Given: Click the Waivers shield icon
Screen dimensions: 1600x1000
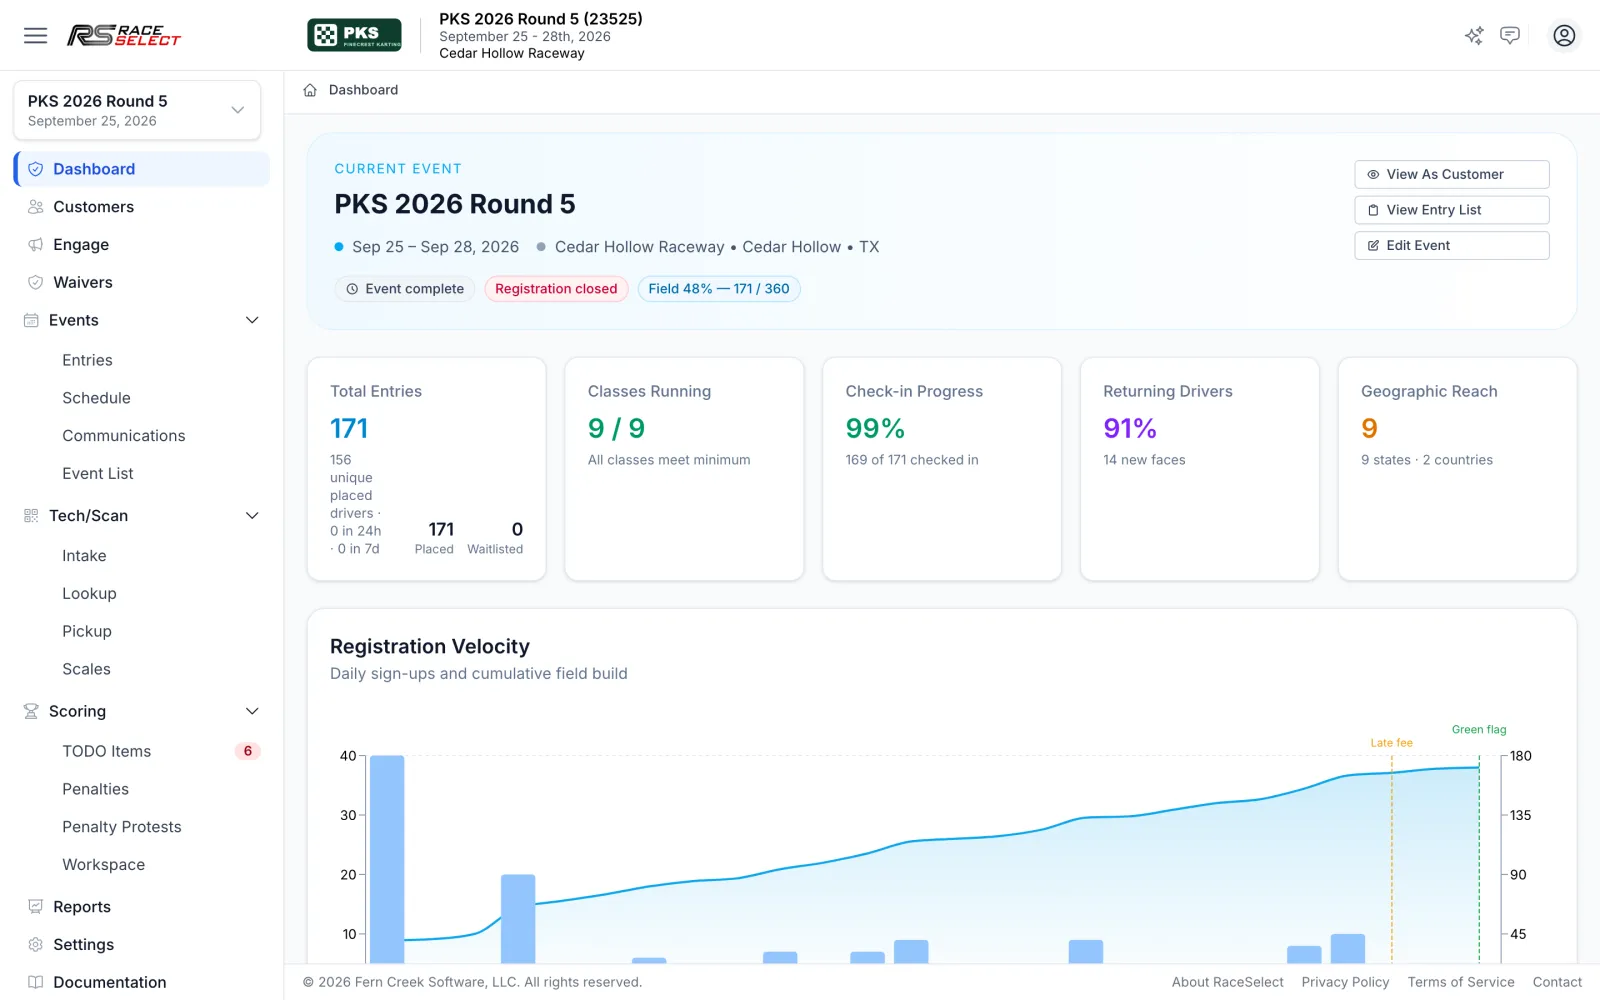Looking at the screenshot, I should pyautogui.click(x=36, y=283).
